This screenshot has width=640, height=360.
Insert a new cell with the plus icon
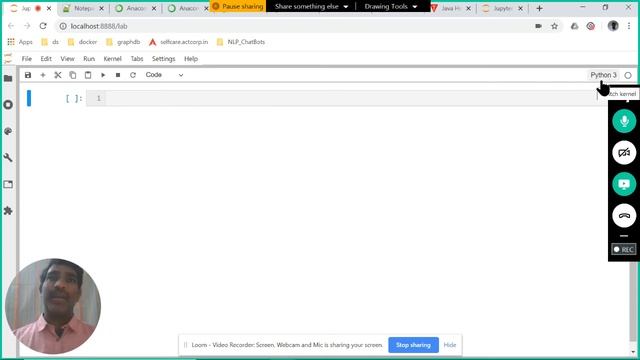(x=43, y=75)
